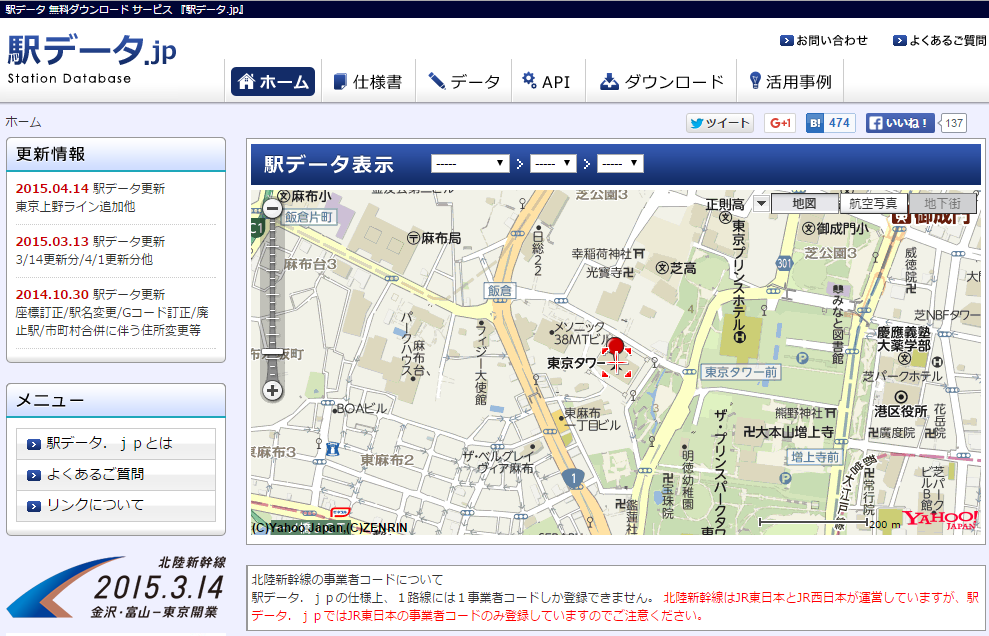
Task: Click the 東京タワー前 intersection label on map
Action: [740, 372]
